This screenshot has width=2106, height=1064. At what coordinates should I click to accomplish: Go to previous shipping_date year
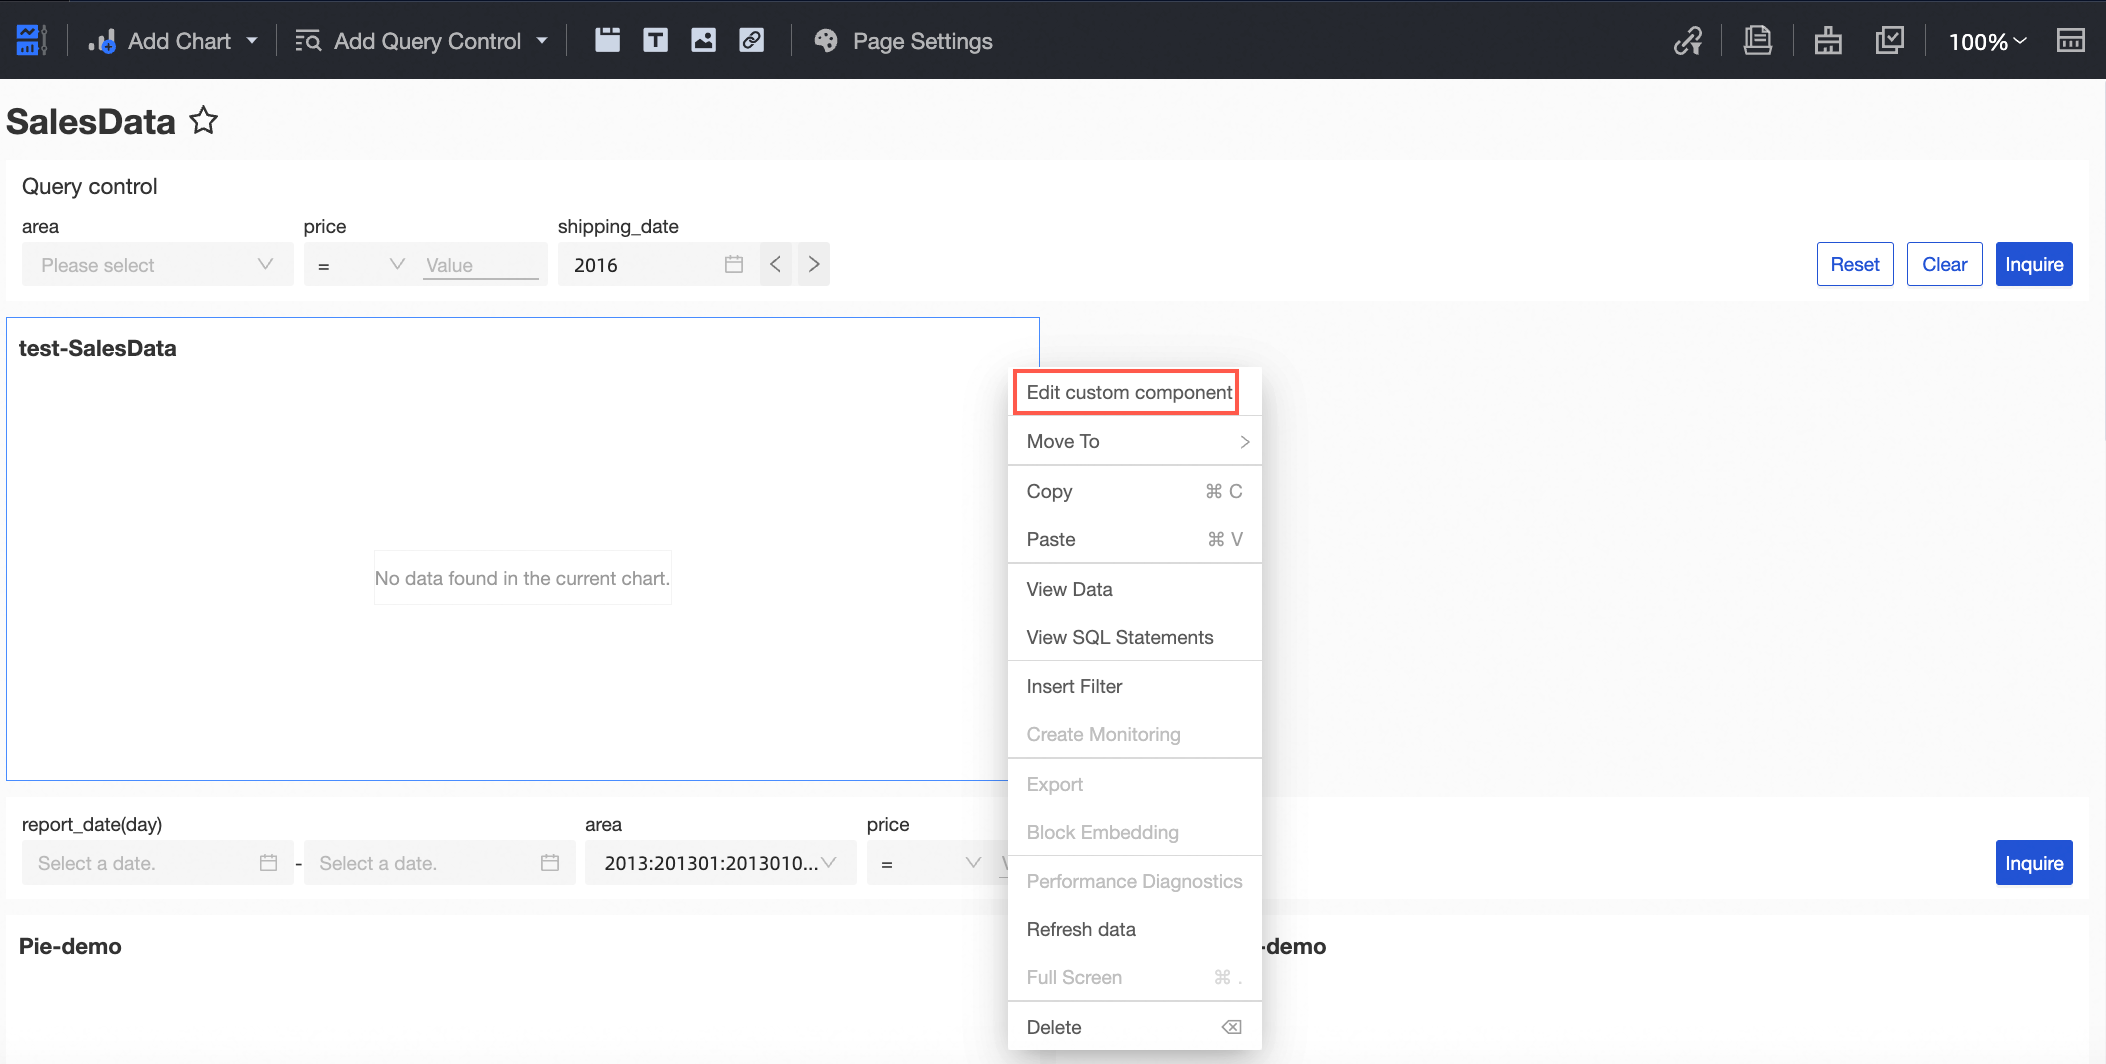coord(775,264)
